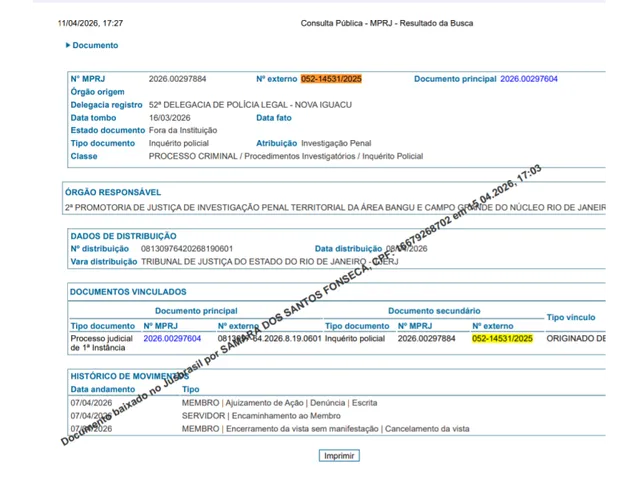Select Tipo documento value Inquérito policial at top
This screenshot has height=480, width=640.
click(x=179, y=143)
